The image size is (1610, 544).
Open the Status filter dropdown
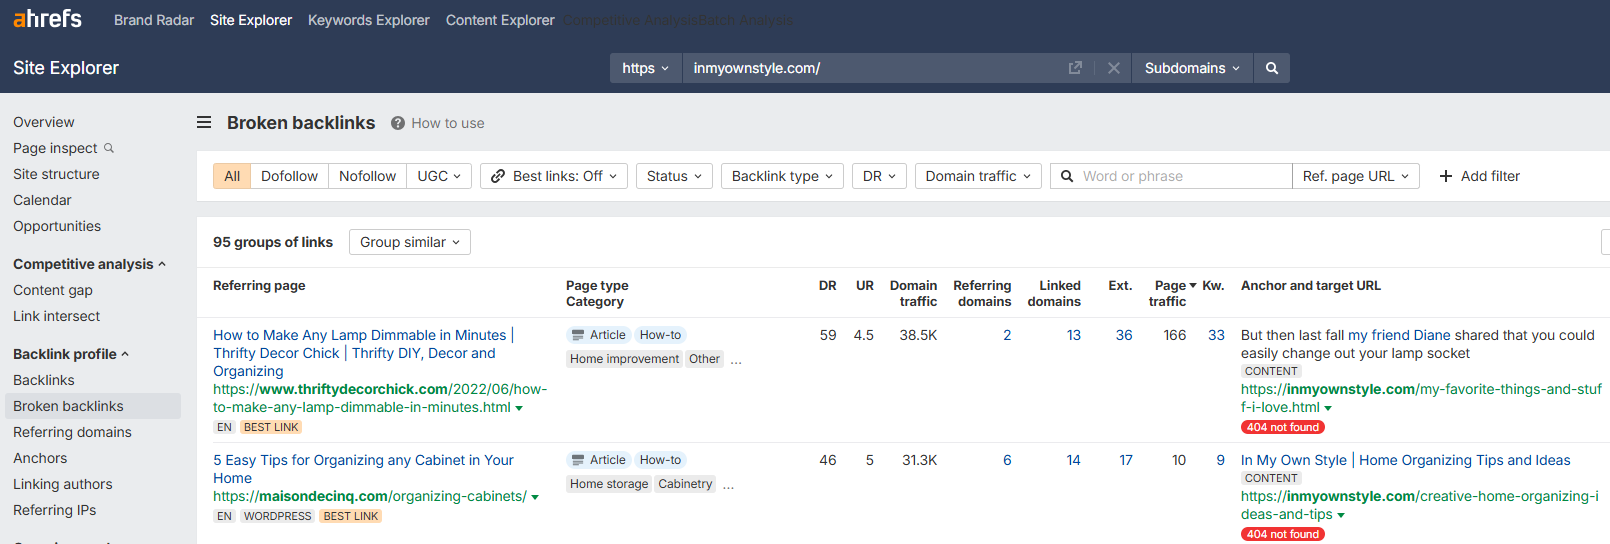coord(674,176)
